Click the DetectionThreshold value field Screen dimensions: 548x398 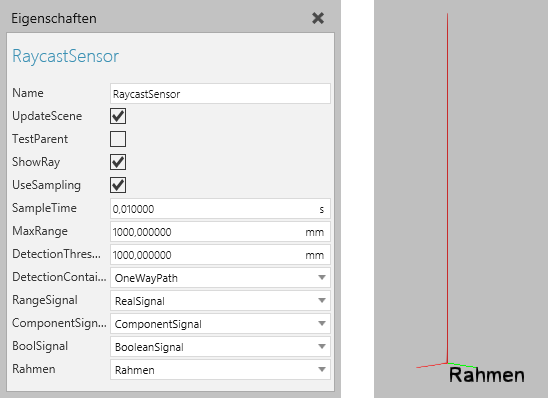[x=220, y=255]
